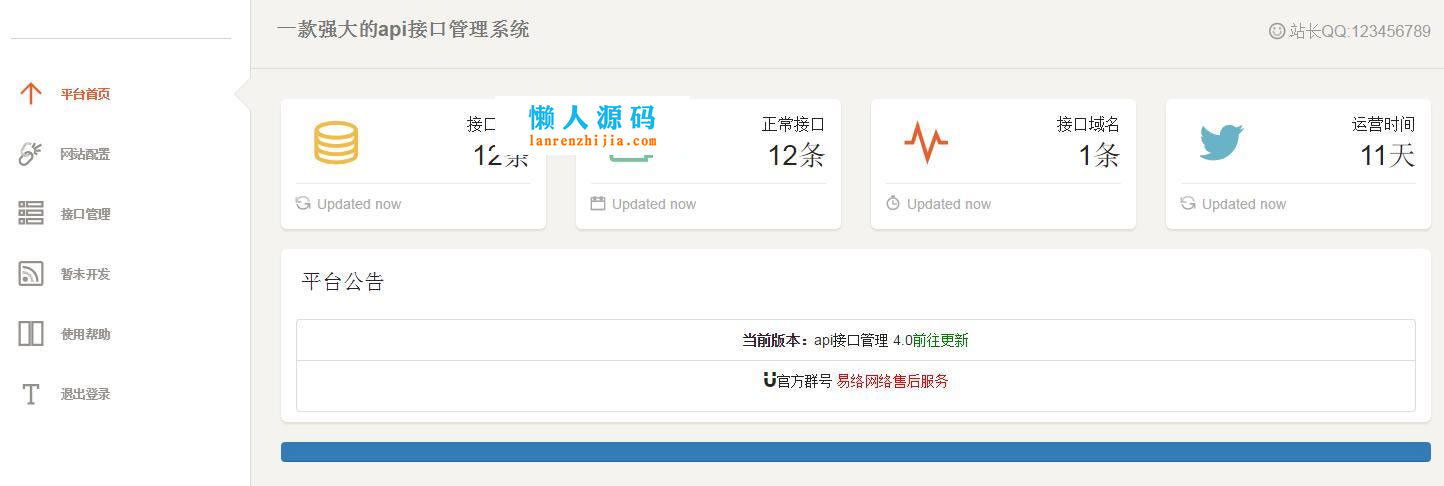Click the 接口管理 list icon
The width and height of the screenshot is (1444, 486).
click(31, 213)
